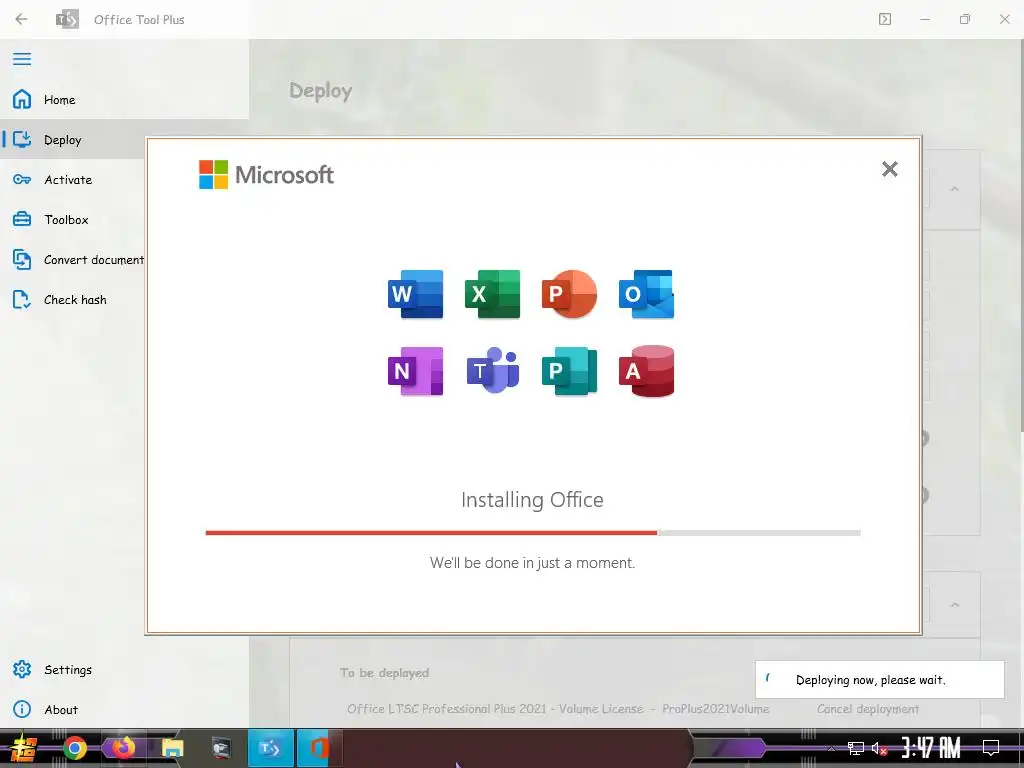Click the Installing Office progress bar

point(532,533)
